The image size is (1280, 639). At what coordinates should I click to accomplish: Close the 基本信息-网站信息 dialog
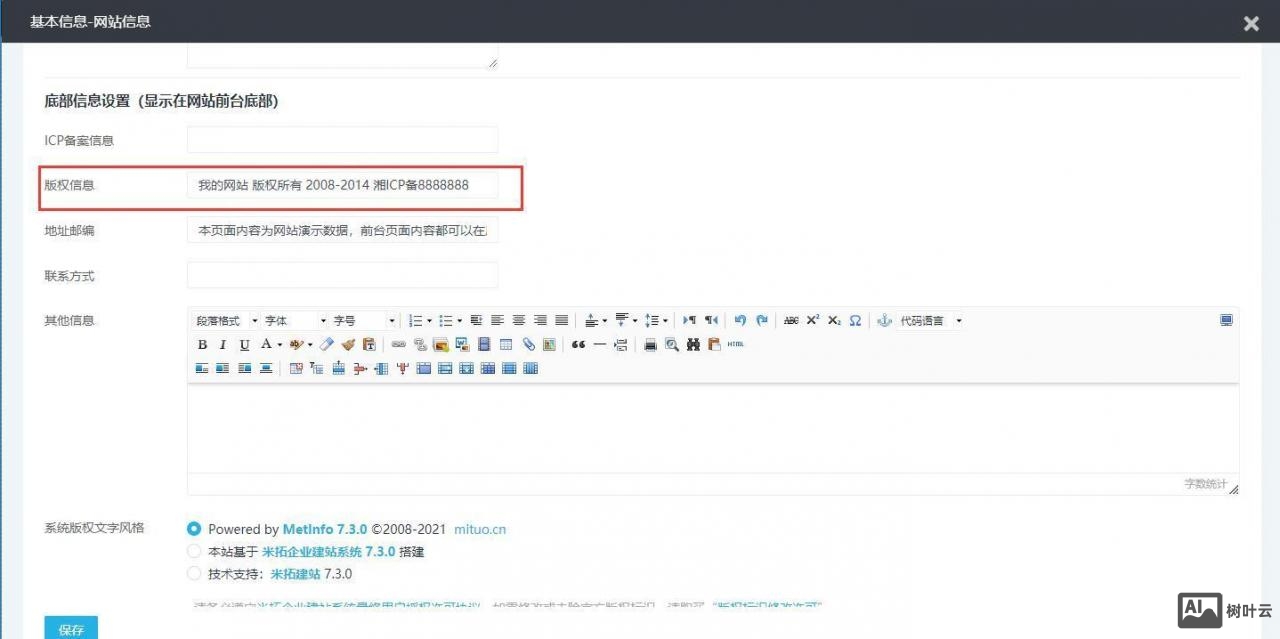tap(1250, 23)
